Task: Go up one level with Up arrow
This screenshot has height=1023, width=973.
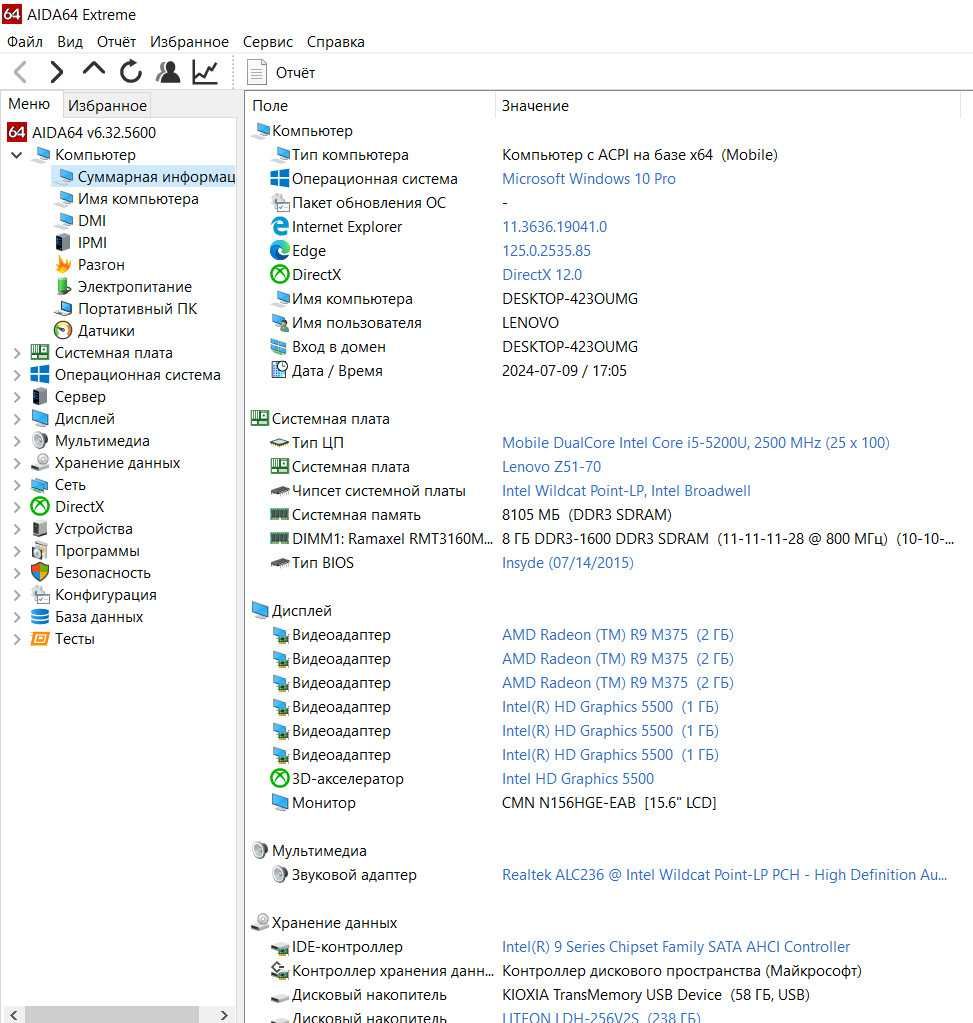Action: [x=94, y=69]
